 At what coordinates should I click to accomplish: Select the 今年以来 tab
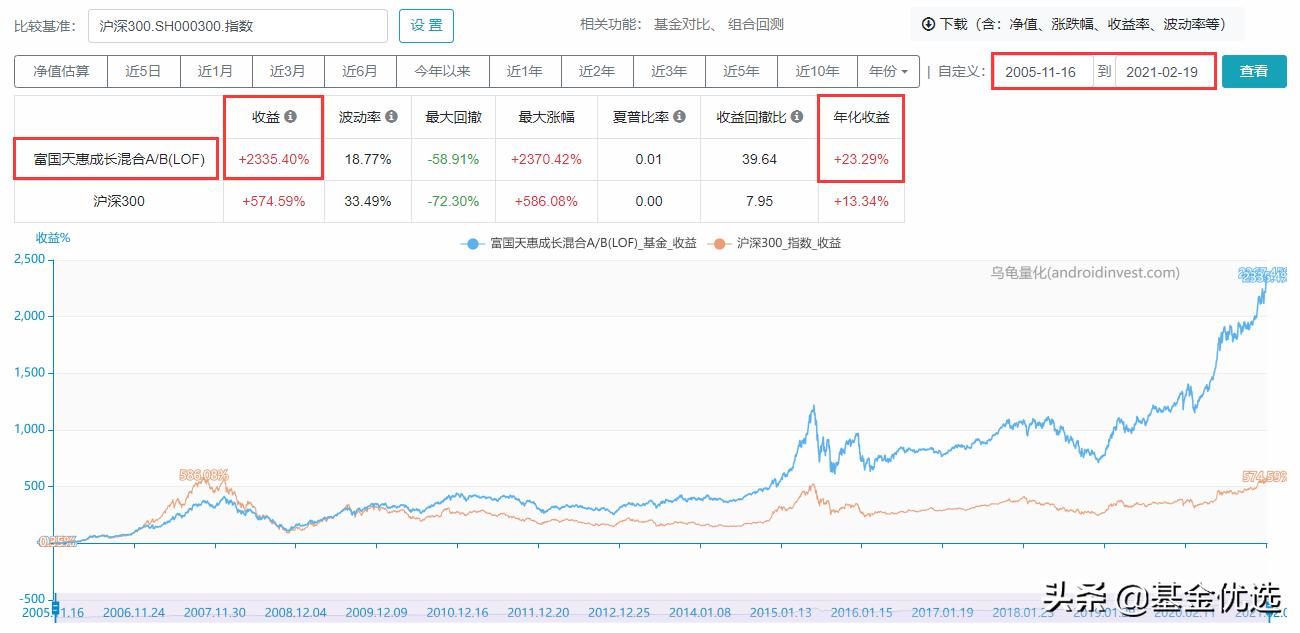pos(445,71)
